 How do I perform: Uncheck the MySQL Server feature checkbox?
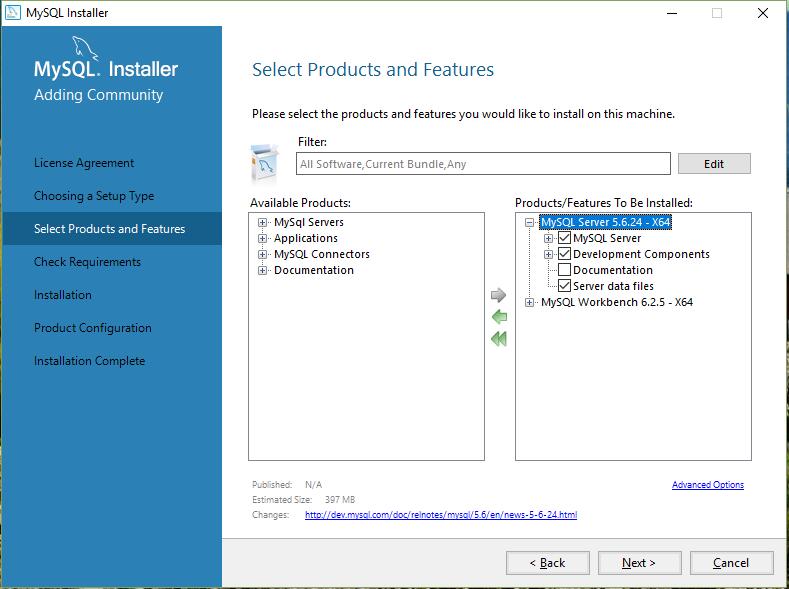click(565, 239)
